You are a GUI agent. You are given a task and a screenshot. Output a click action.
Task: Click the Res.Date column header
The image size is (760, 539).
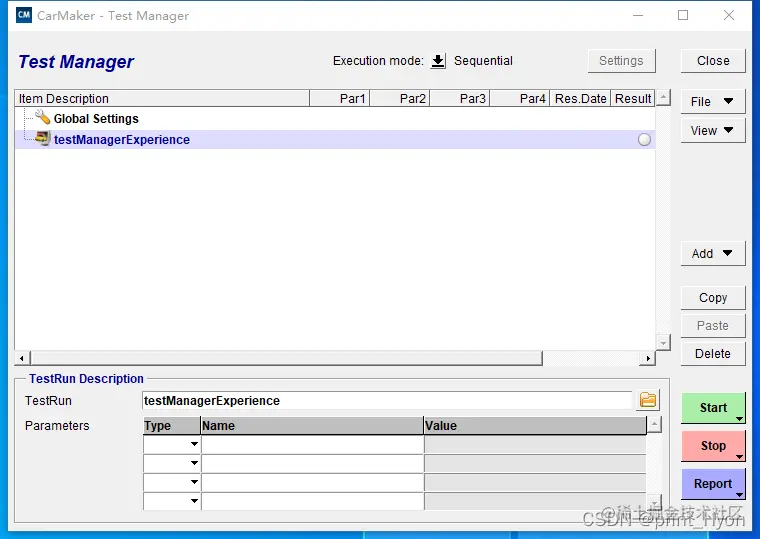pos(581,98)
